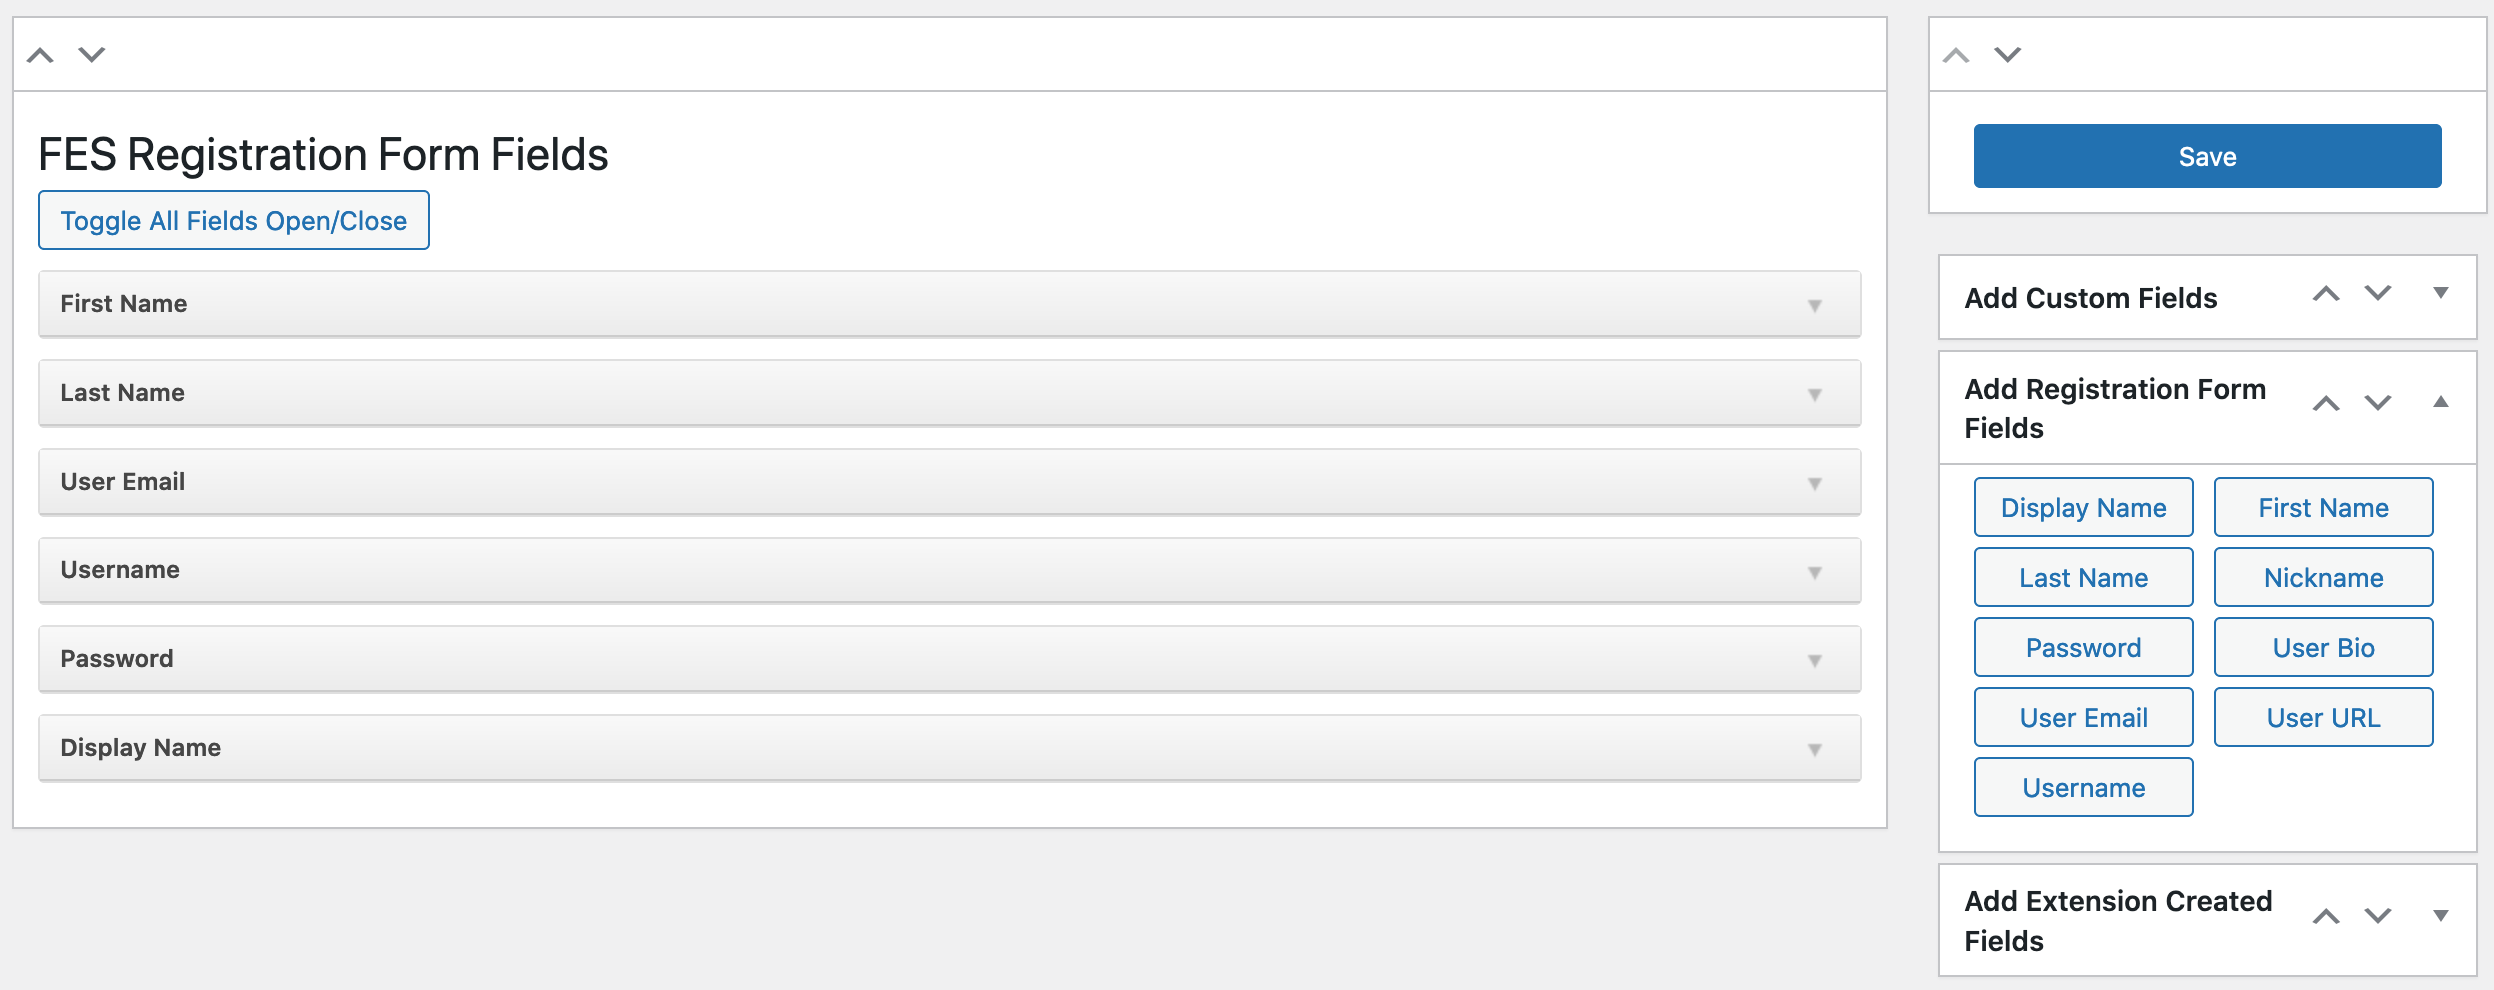Expand the Add Extension Created Fields panel
Image resolution: width=2494 pixels, height=990 pixels.
pos(2441,916)
